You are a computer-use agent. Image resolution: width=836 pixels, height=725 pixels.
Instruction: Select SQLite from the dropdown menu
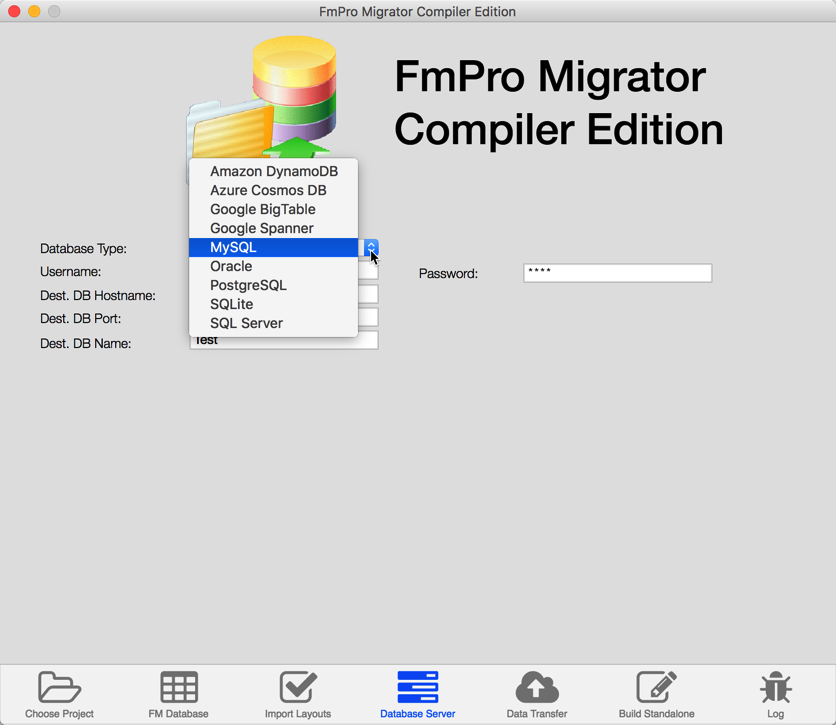tap(274, 304)
